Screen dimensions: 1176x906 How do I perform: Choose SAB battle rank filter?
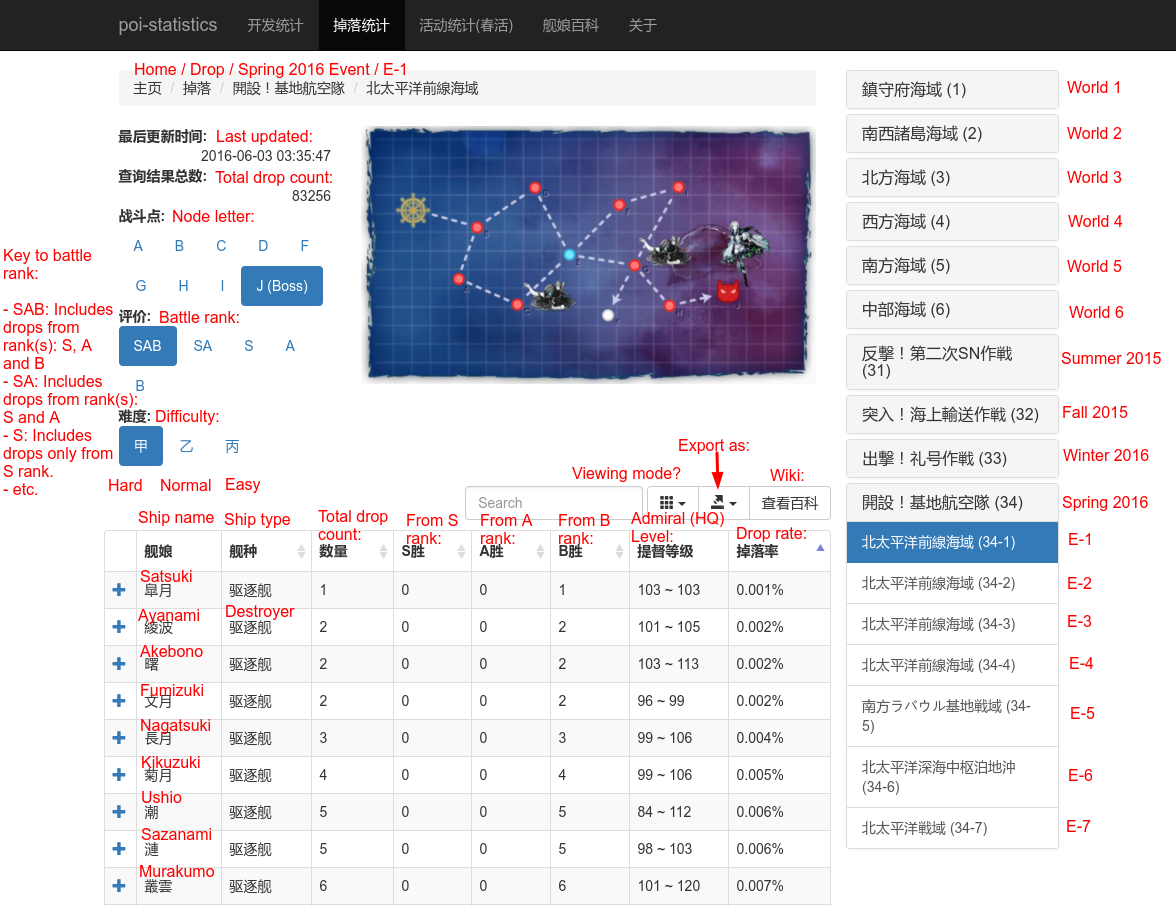pyautogui.click(x=148, y=346)
